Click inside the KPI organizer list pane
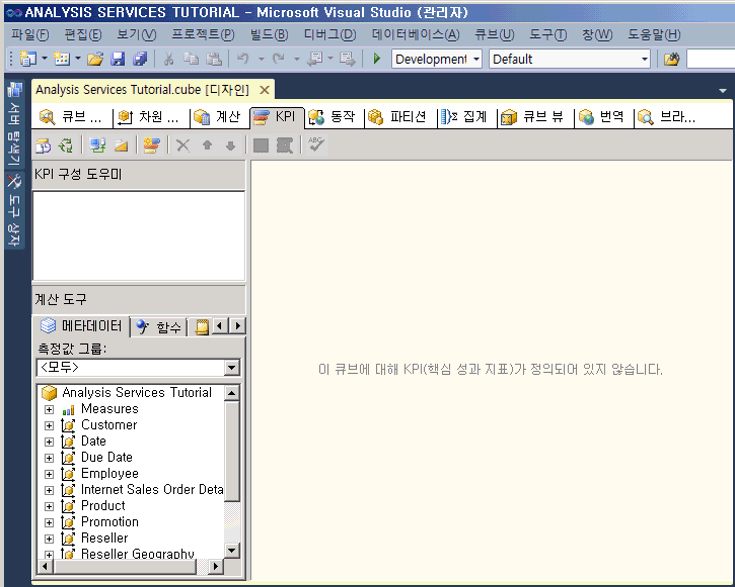 pos(139,235)
